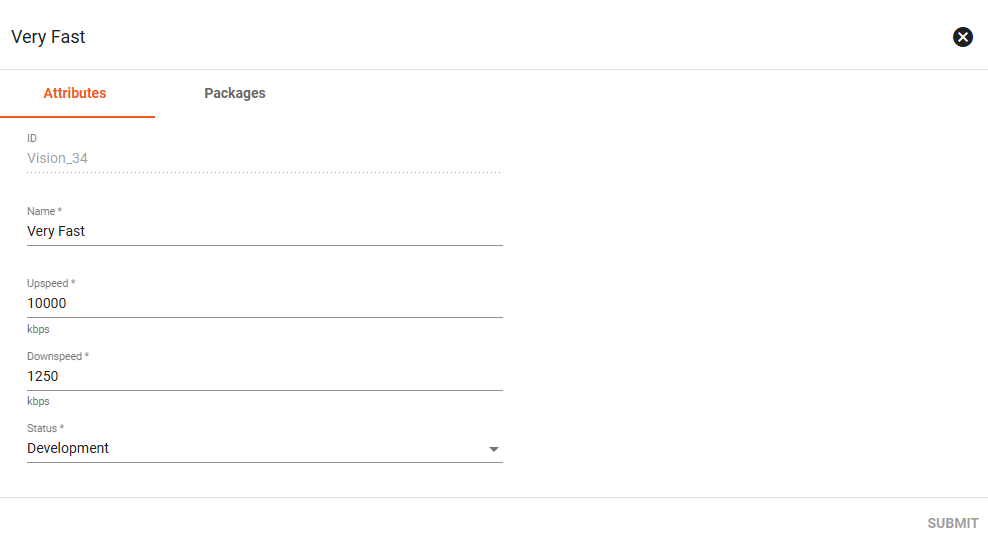The image size is (988, 538).
Task: Click the dotted underline of the ID field
Action: (265, 172)
